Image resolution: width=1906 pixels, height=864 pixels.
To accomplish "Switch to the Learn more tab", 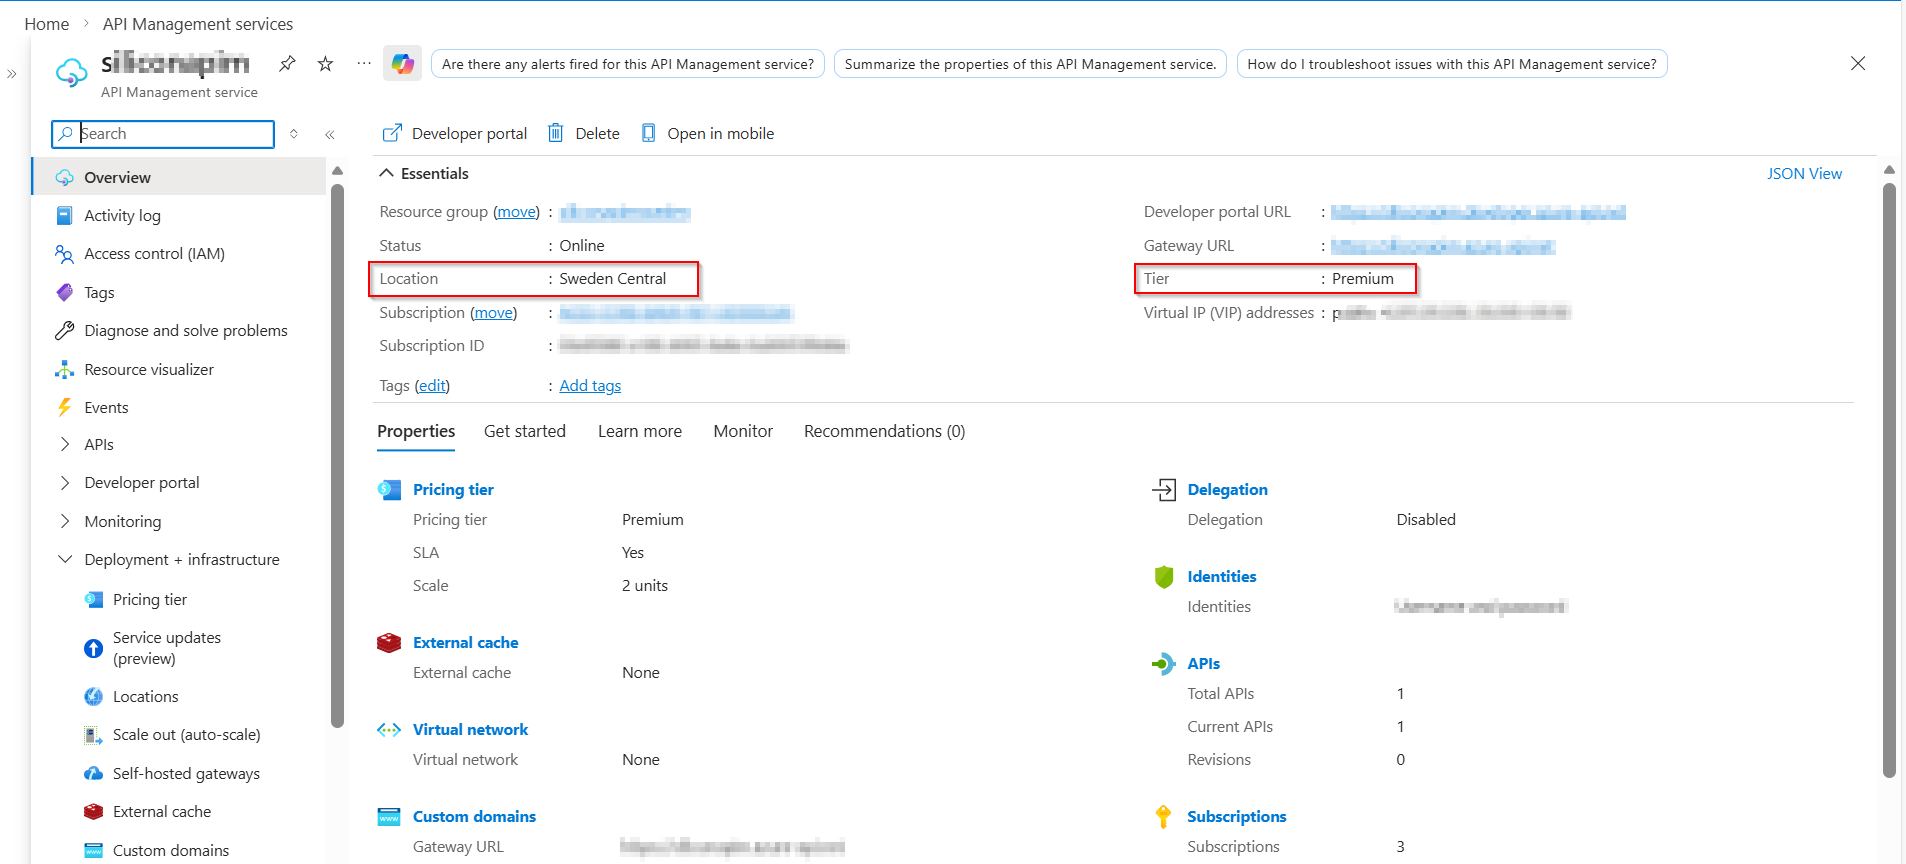I will click(640, 431).
